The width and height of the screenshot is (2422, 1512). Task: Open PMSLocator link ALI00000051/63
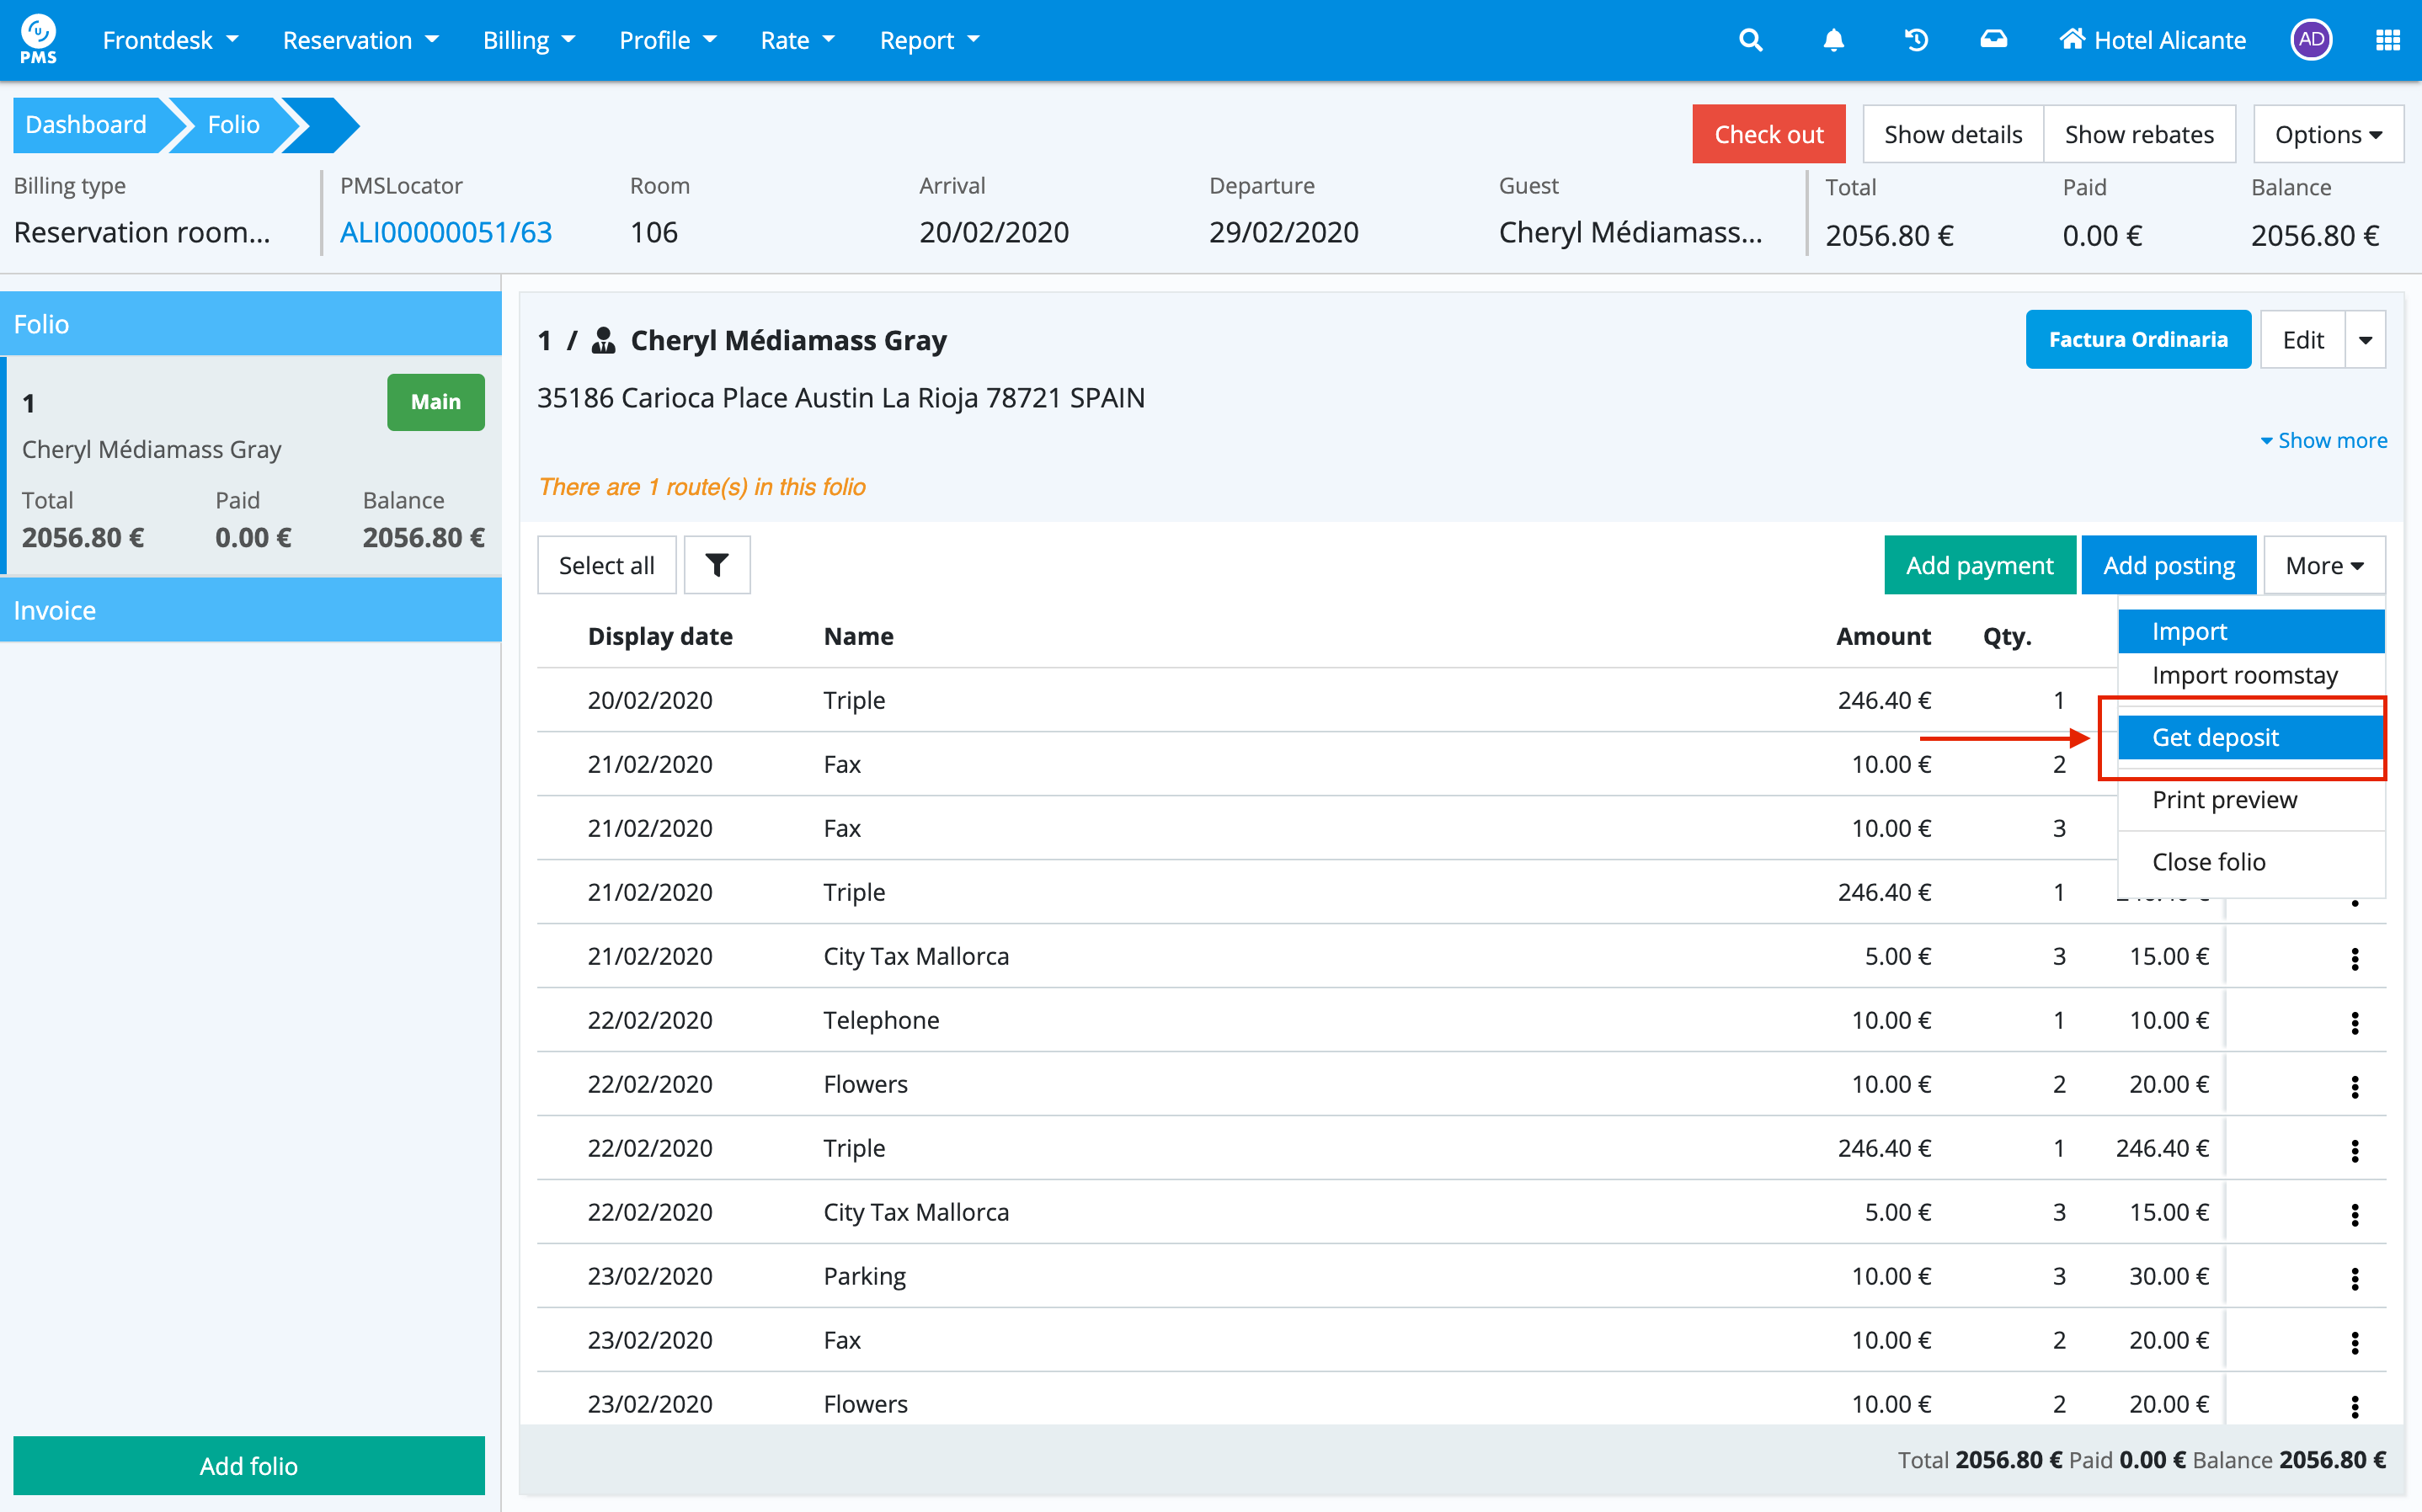(446, 233)
